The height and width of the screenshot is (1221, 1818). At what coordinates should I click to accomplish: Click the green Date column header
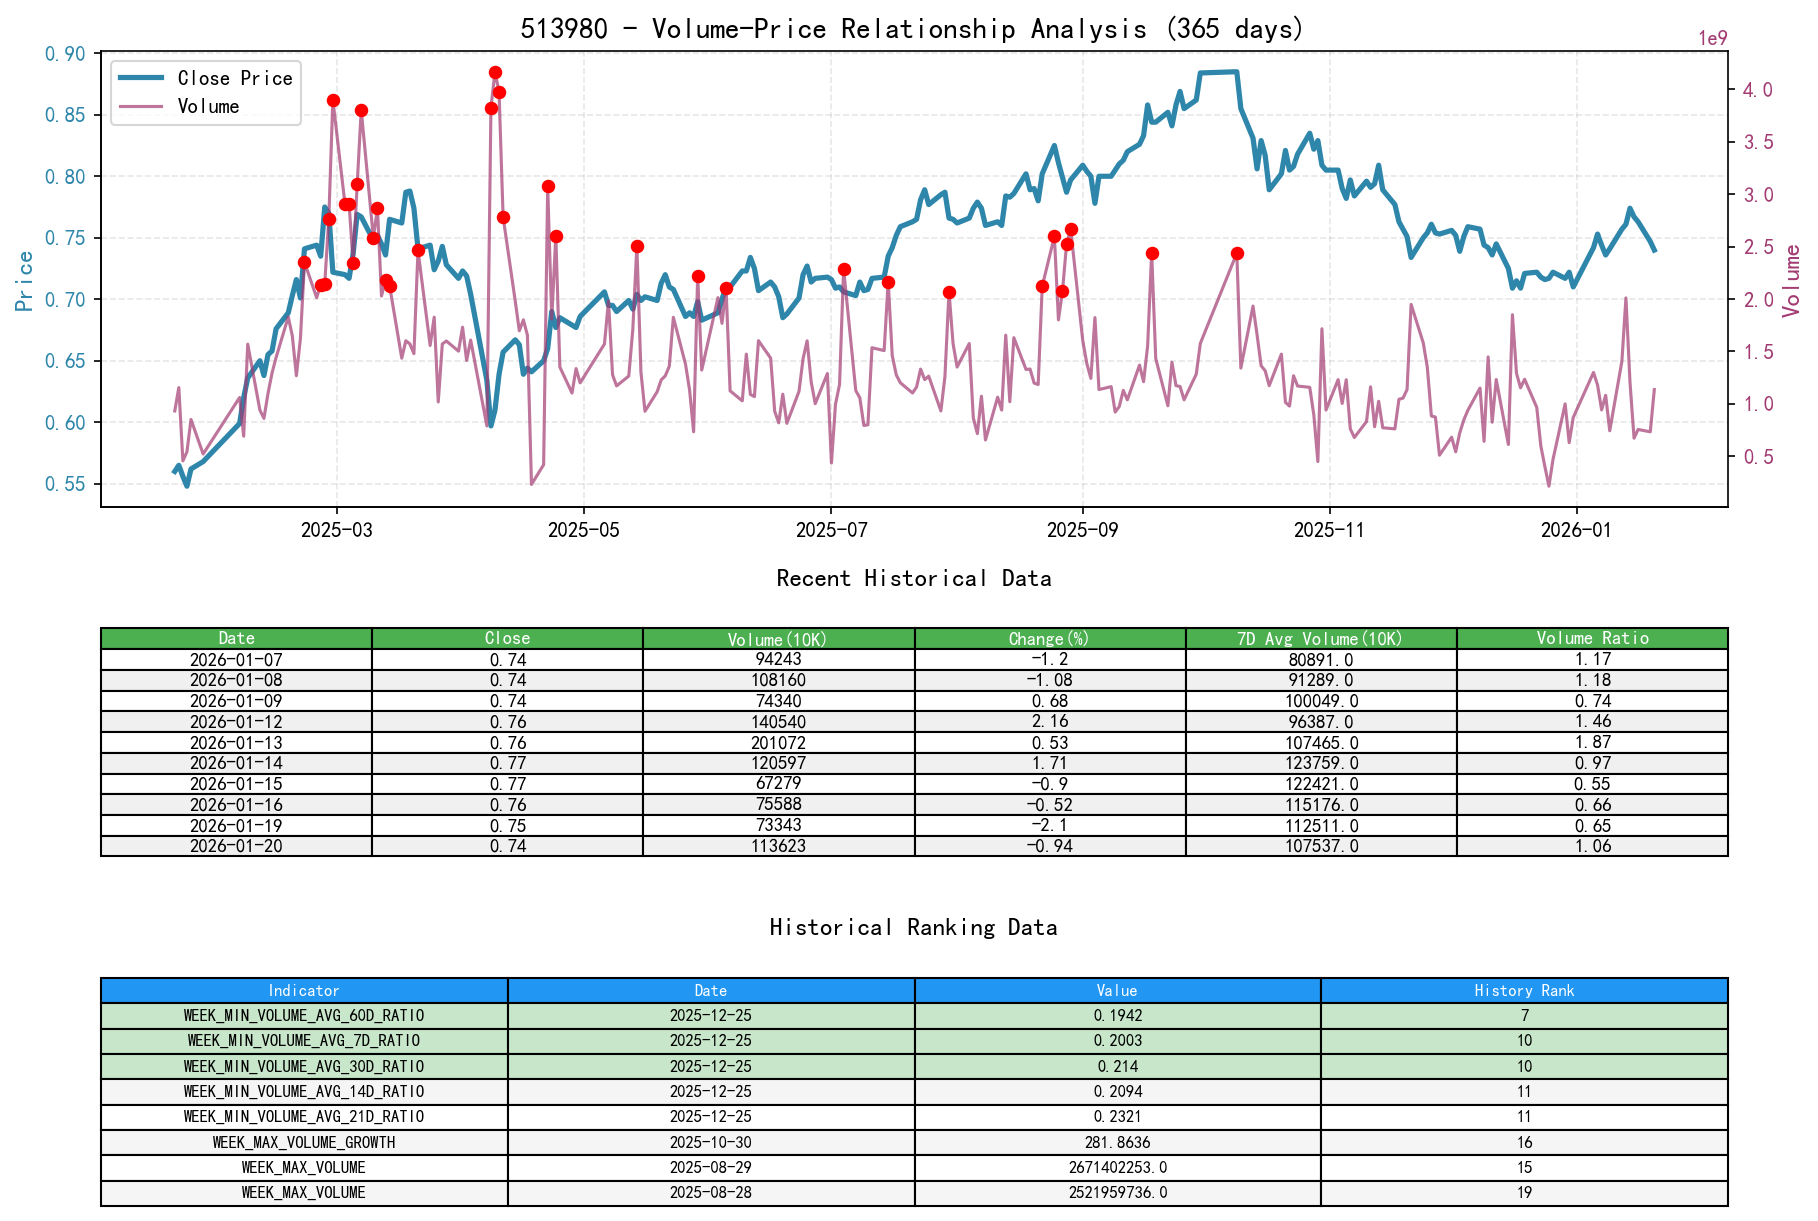pyautogui.click(x=237, y=638)
